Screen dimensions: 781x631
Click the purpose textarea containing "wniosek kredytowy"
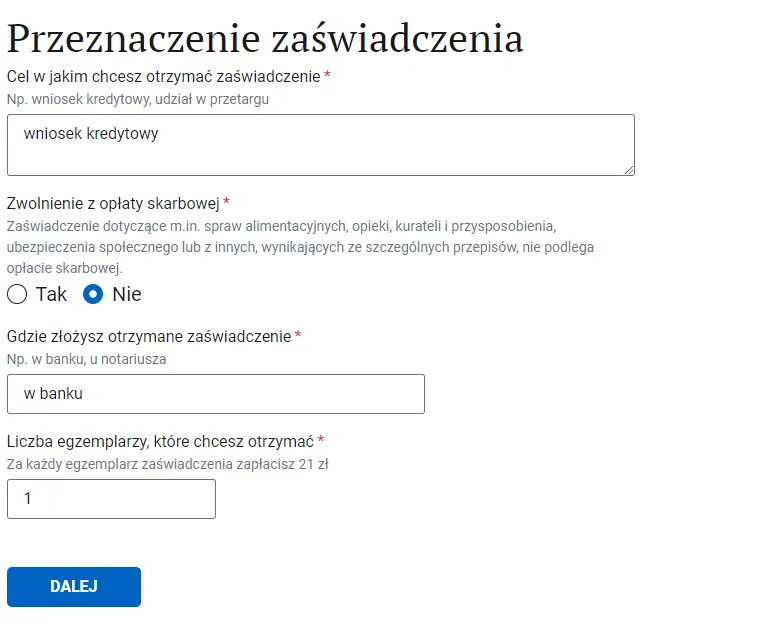320,145
